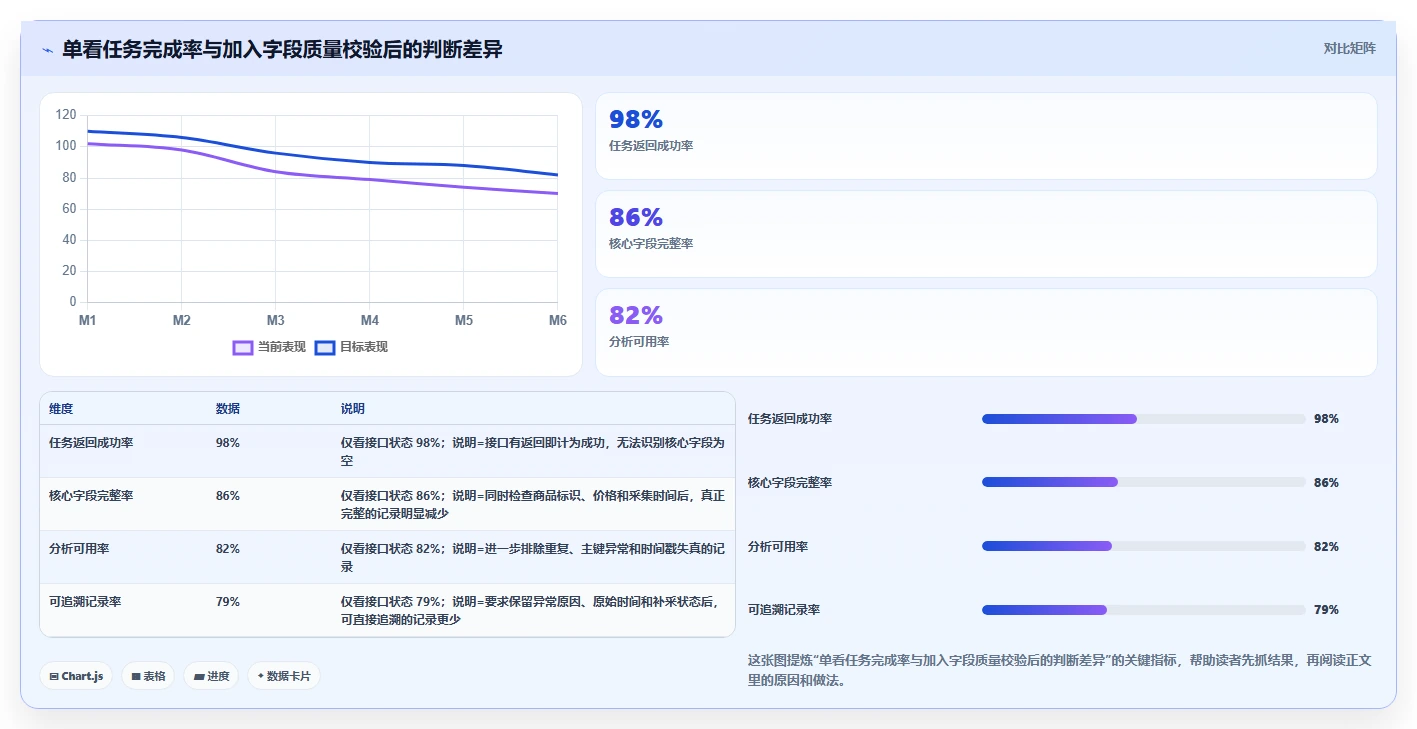Click the 79% cell in the table
This screenshot has height=729, width=1417.
coord(228,601)
